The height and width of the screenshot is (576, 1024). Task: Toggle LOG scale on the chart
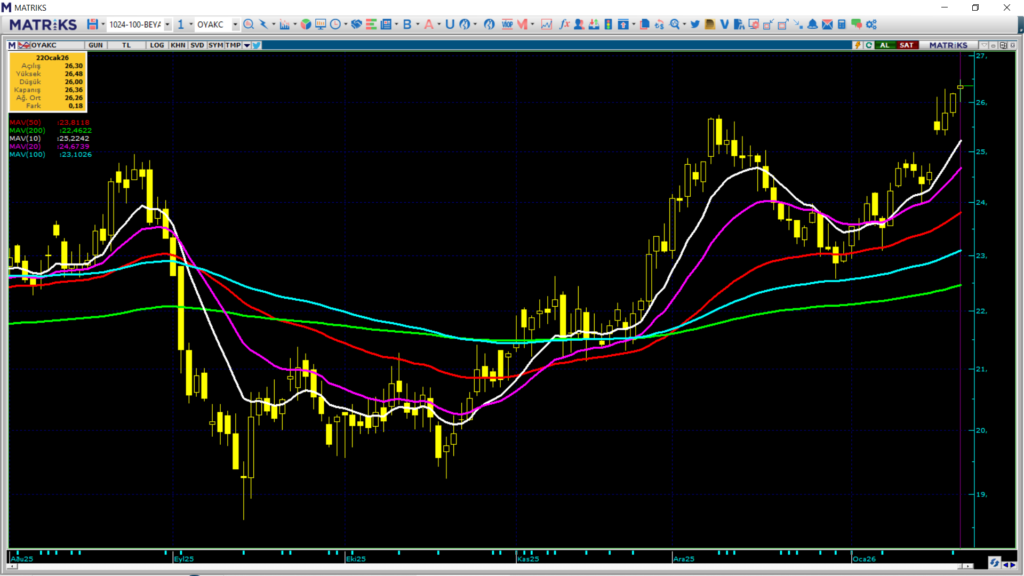[157, 45]
